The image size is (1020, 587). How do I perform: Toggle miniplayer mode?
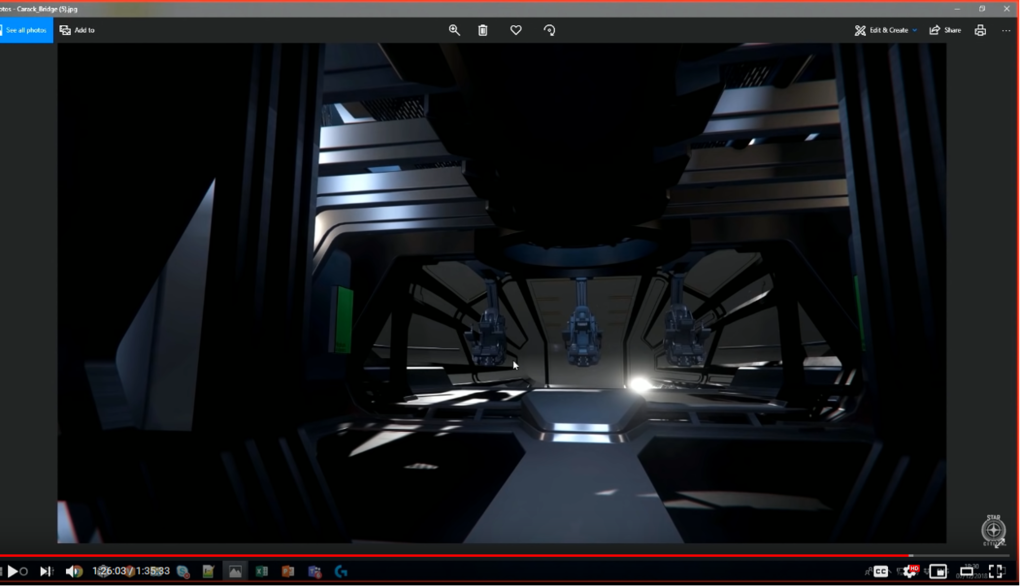pyautogui.click(x=938, y=571)
